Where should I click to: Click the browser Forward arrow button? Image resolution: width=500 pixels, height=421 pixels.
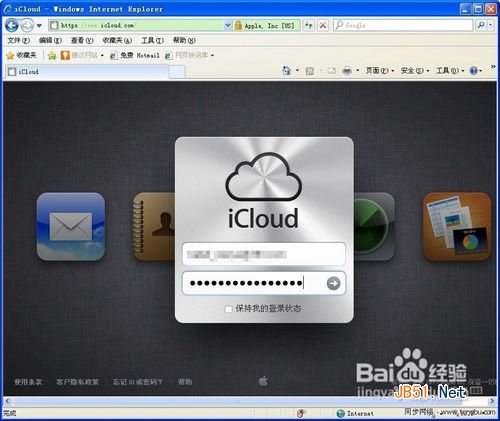click(x=27, y=25)
